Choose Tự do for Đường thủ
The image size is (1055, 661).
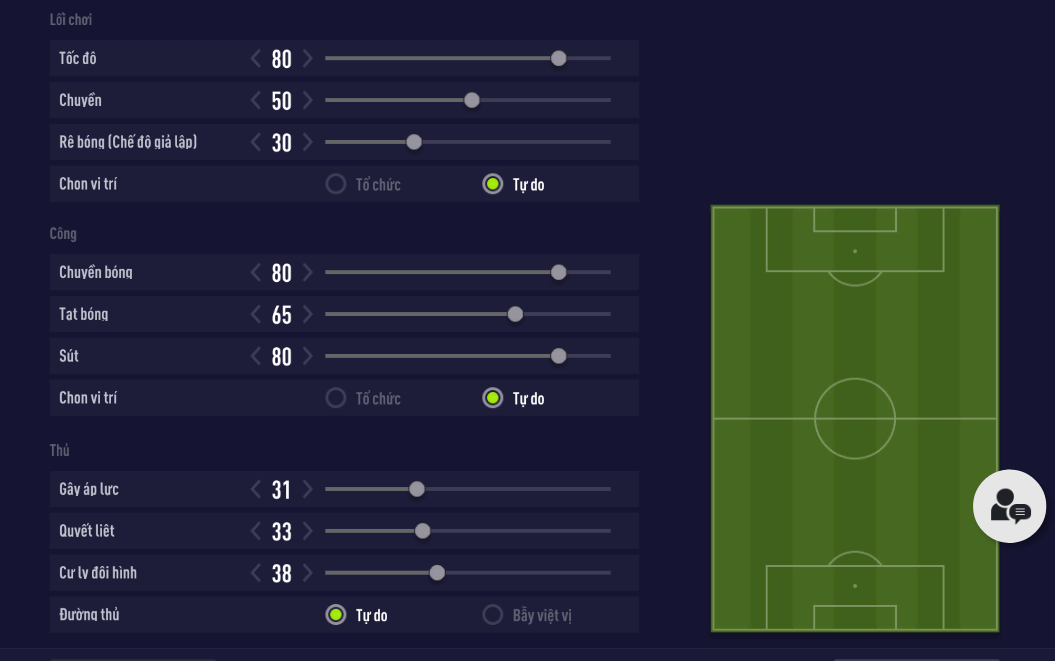coord(336,615)
